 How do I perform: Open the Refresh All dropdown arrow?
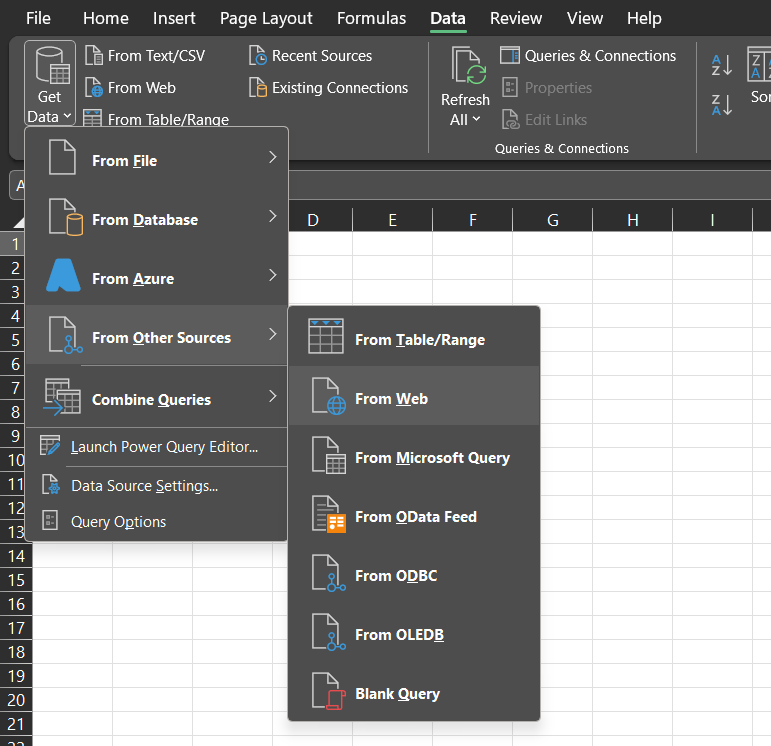(476, 120)
